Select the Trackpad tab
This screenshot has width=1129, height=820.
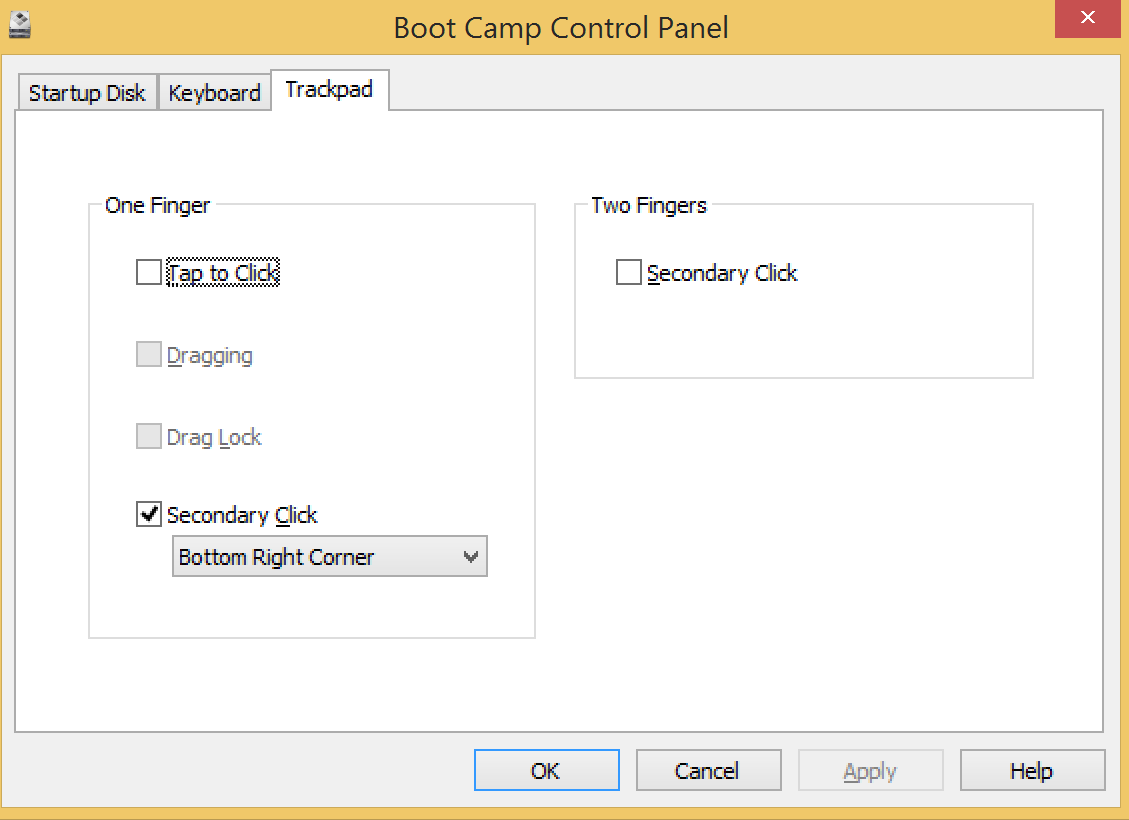click(330, 89)
